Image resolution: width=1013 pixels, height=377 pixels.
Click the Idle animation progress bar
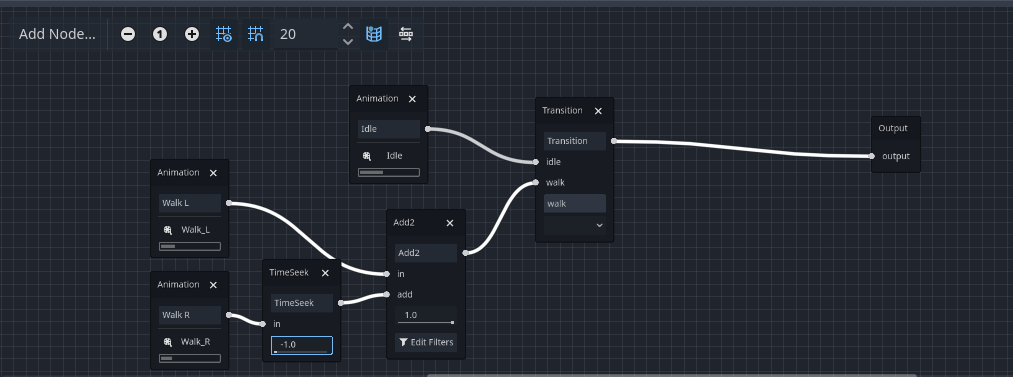389,172
